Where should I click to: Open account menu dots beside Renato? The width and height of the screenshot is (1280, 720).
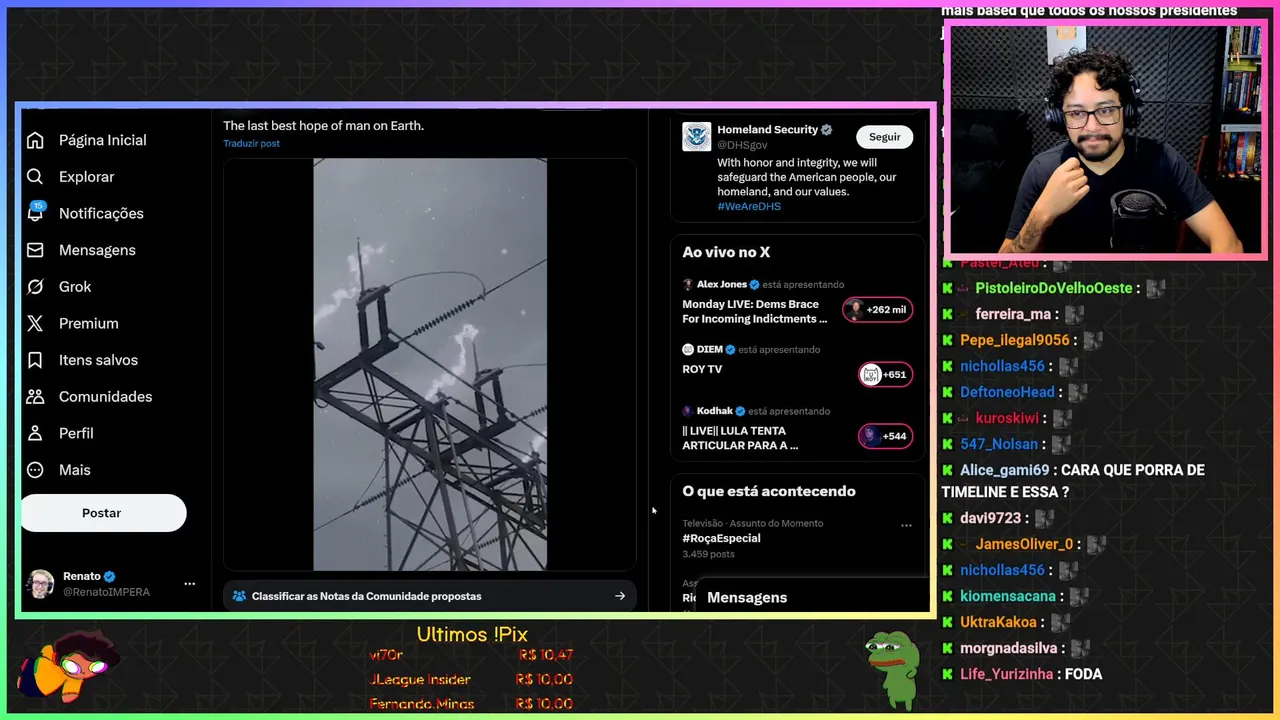tap(190, 584)
